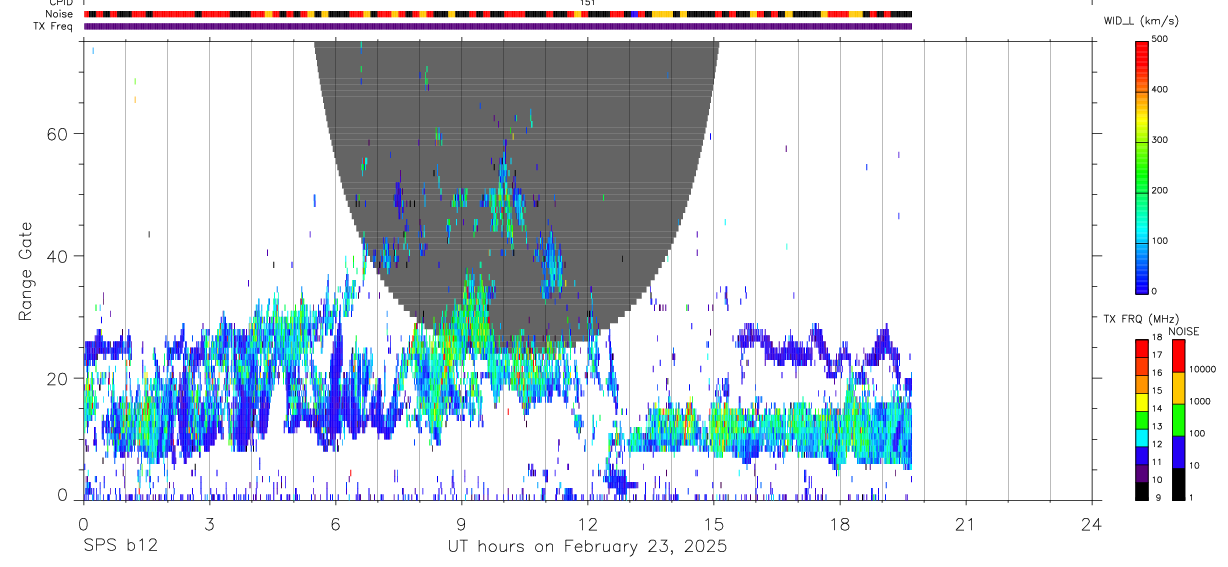Click x-axis tick label 12
The height and width of the screenshot is (567, 1228).
[587, 523]
